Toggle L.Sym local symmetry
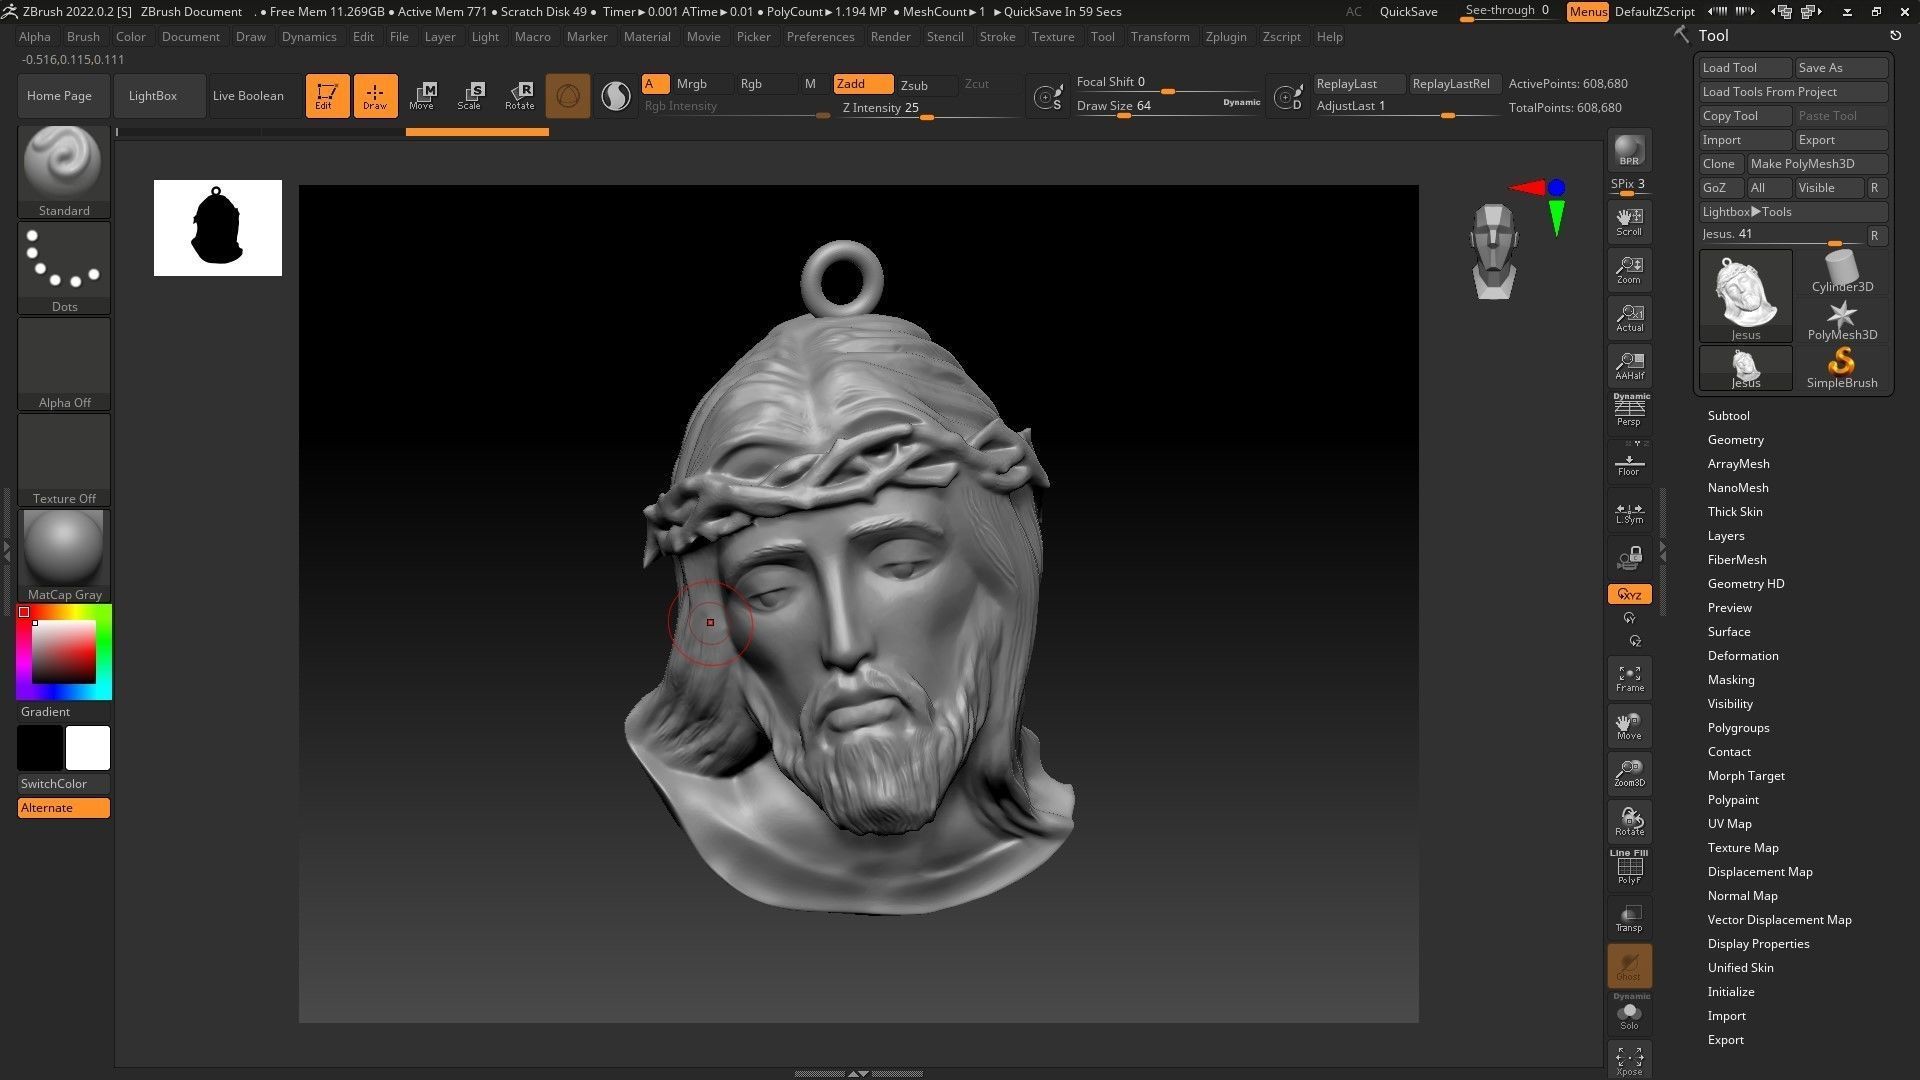The image size is (1920, 1080). (x=1629, y=509)
